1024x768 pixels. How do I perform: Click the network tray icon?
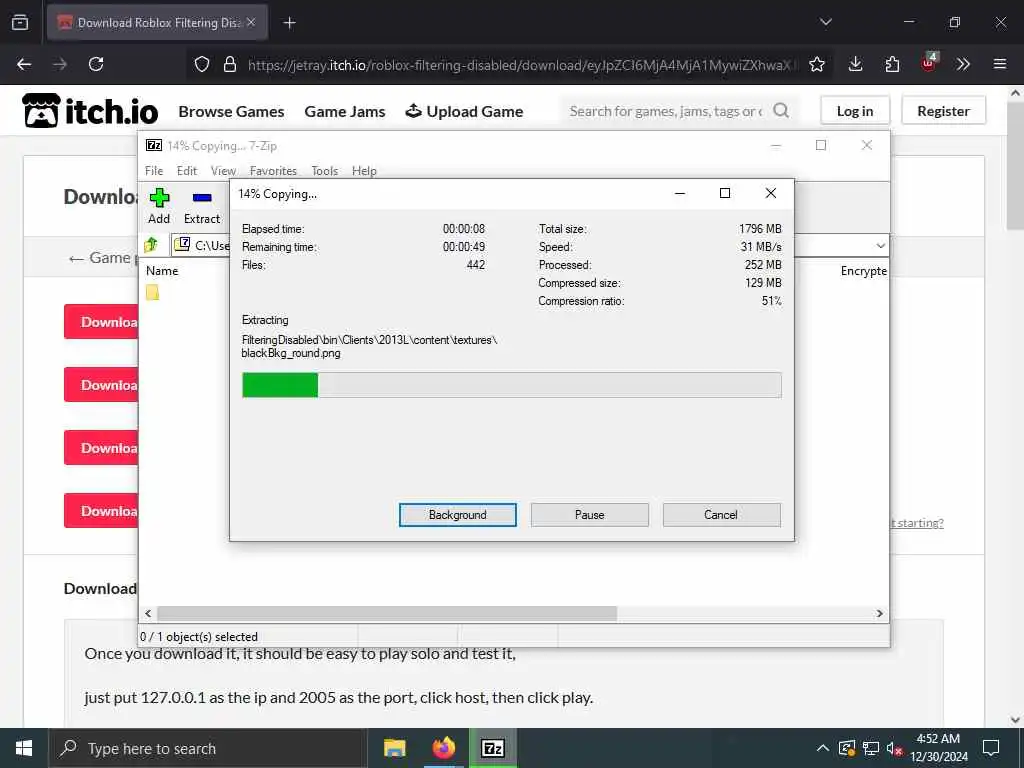click(x=871, y=748)
